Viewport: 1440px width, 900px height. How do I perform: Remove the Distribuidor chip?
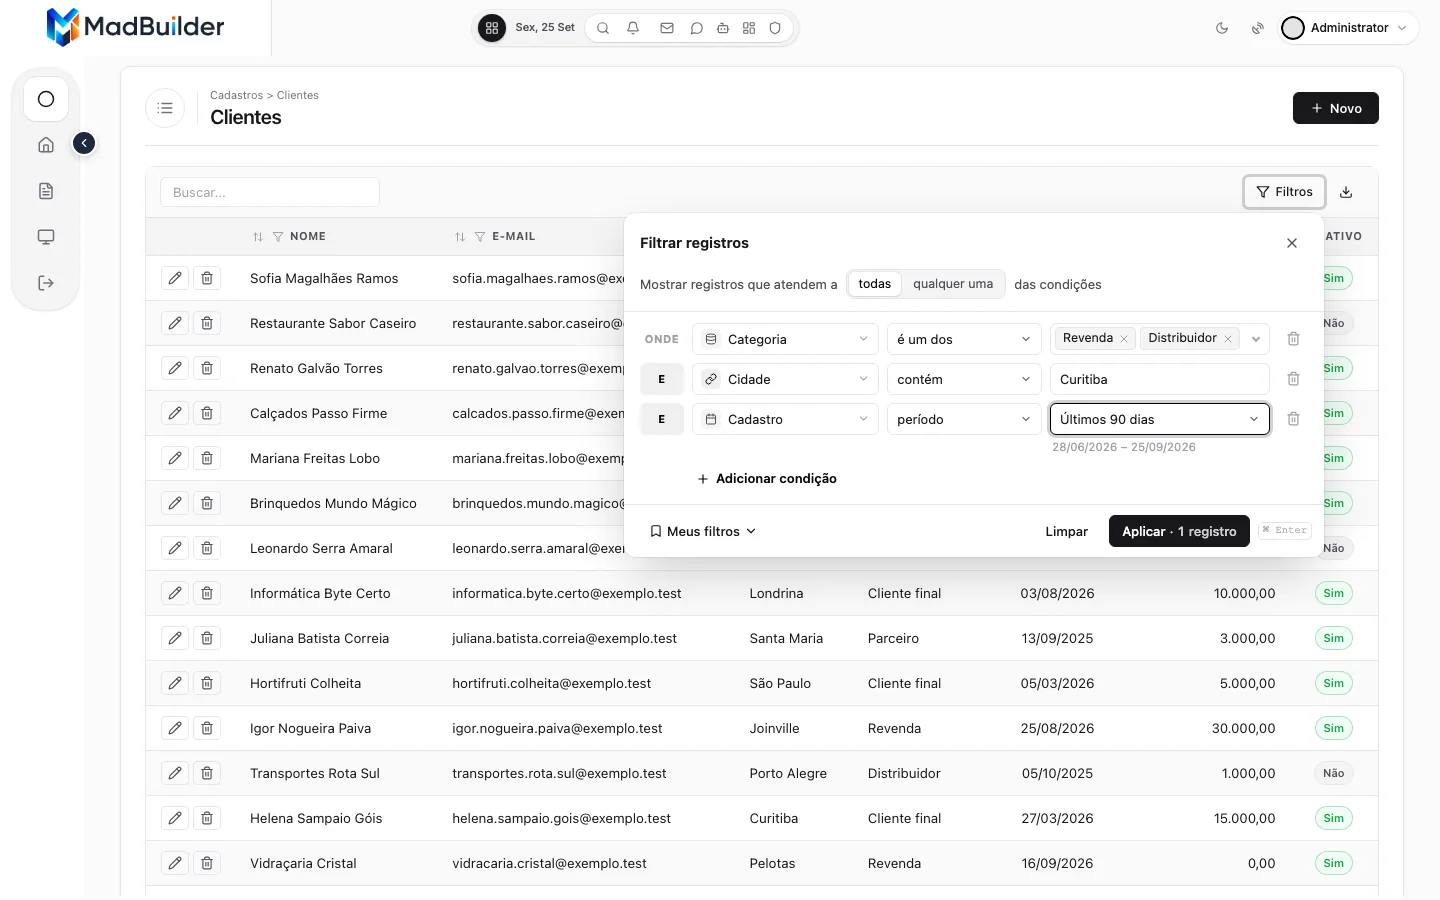(x=1228, y=339)
